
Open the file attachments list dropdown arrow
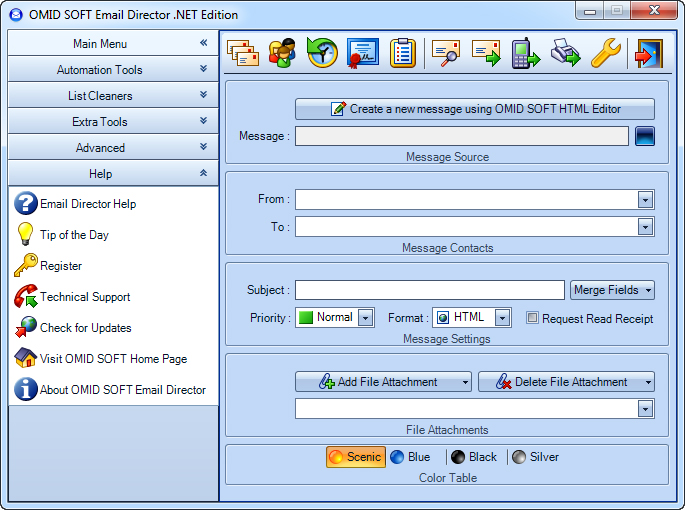(x=645, y=409)
